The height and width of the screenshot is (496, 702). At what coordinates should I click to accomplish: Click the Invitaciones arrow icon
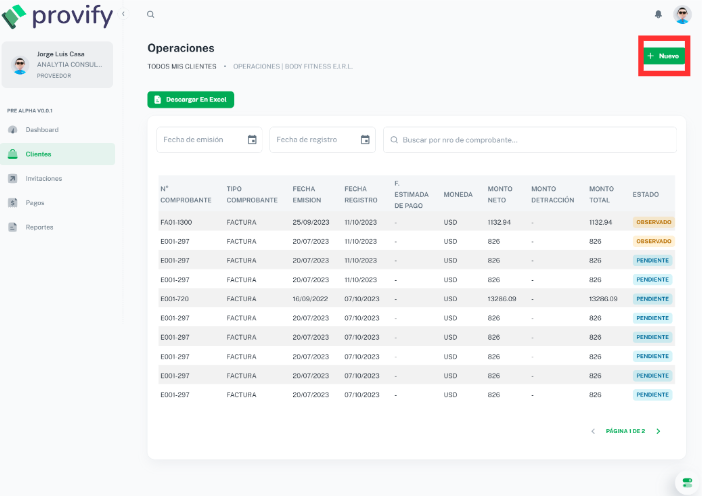(x=13, y=179)
